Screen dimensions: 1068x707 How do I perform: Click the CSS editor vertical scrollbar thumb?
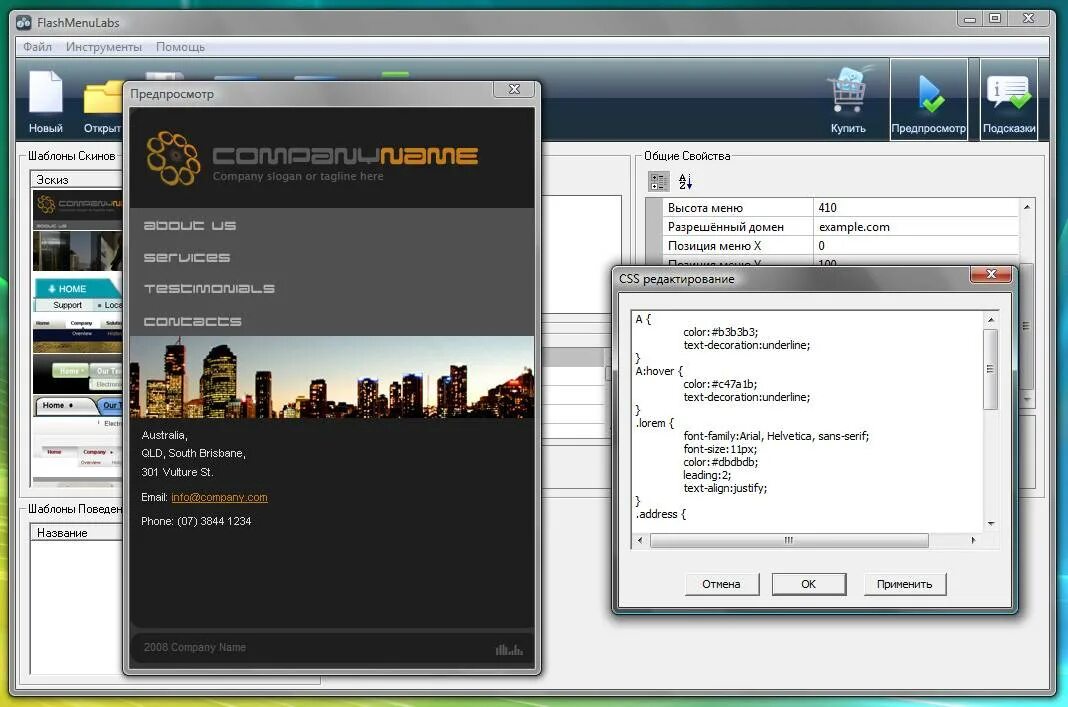[991, 369]
